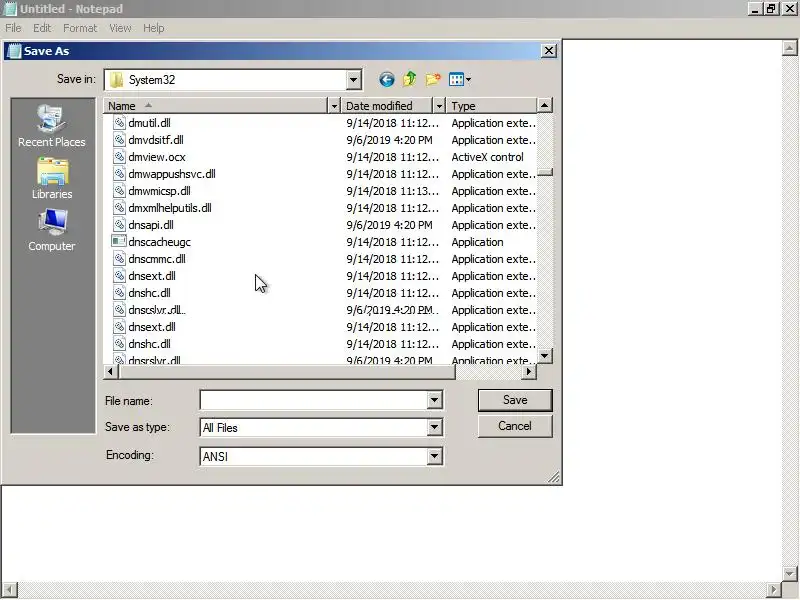Click the Application type of dnscacheugc
Viewport: 800px width, 600px height.
pyautogui.click(x=477, y=242)
